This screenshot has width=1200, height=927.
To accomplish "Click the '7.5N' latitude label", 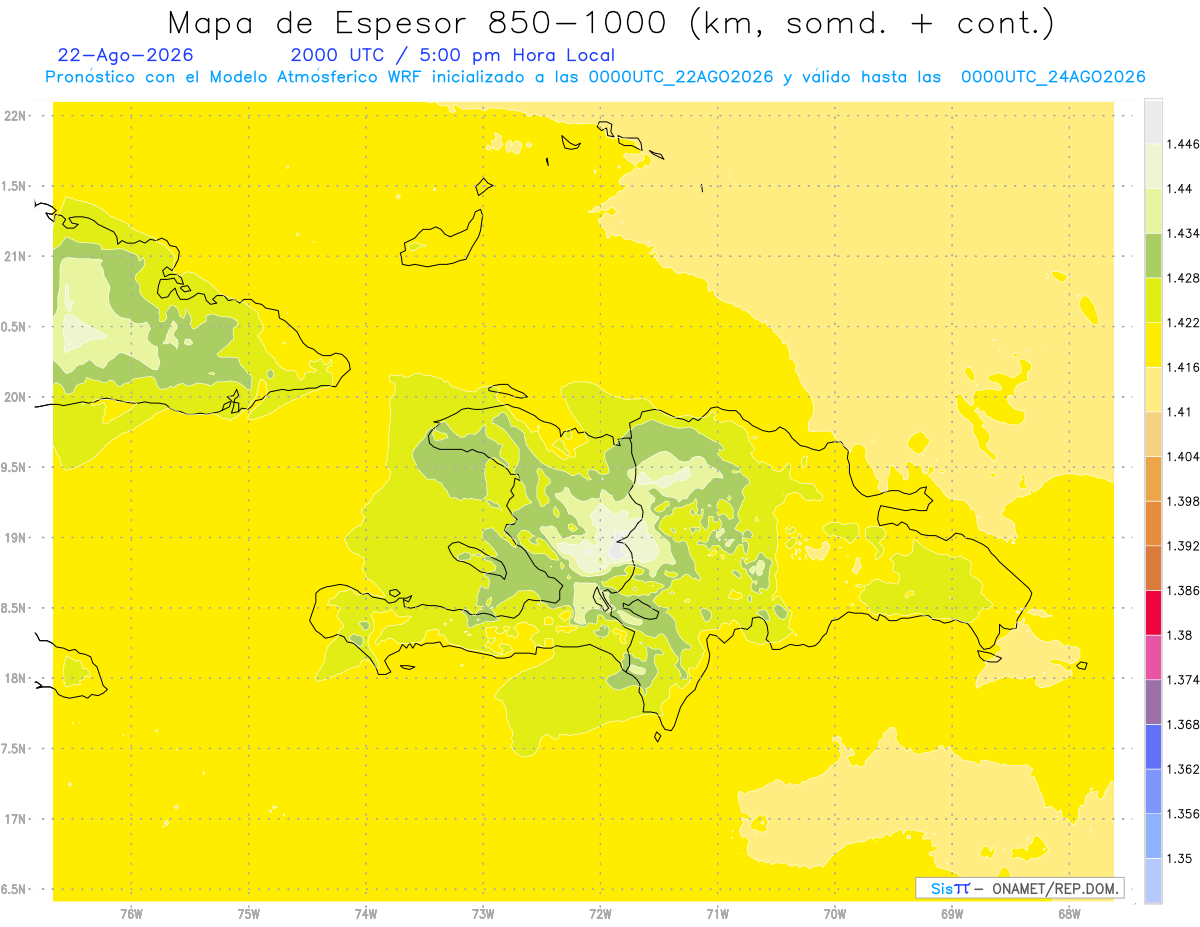I will [x=12, y=749].
